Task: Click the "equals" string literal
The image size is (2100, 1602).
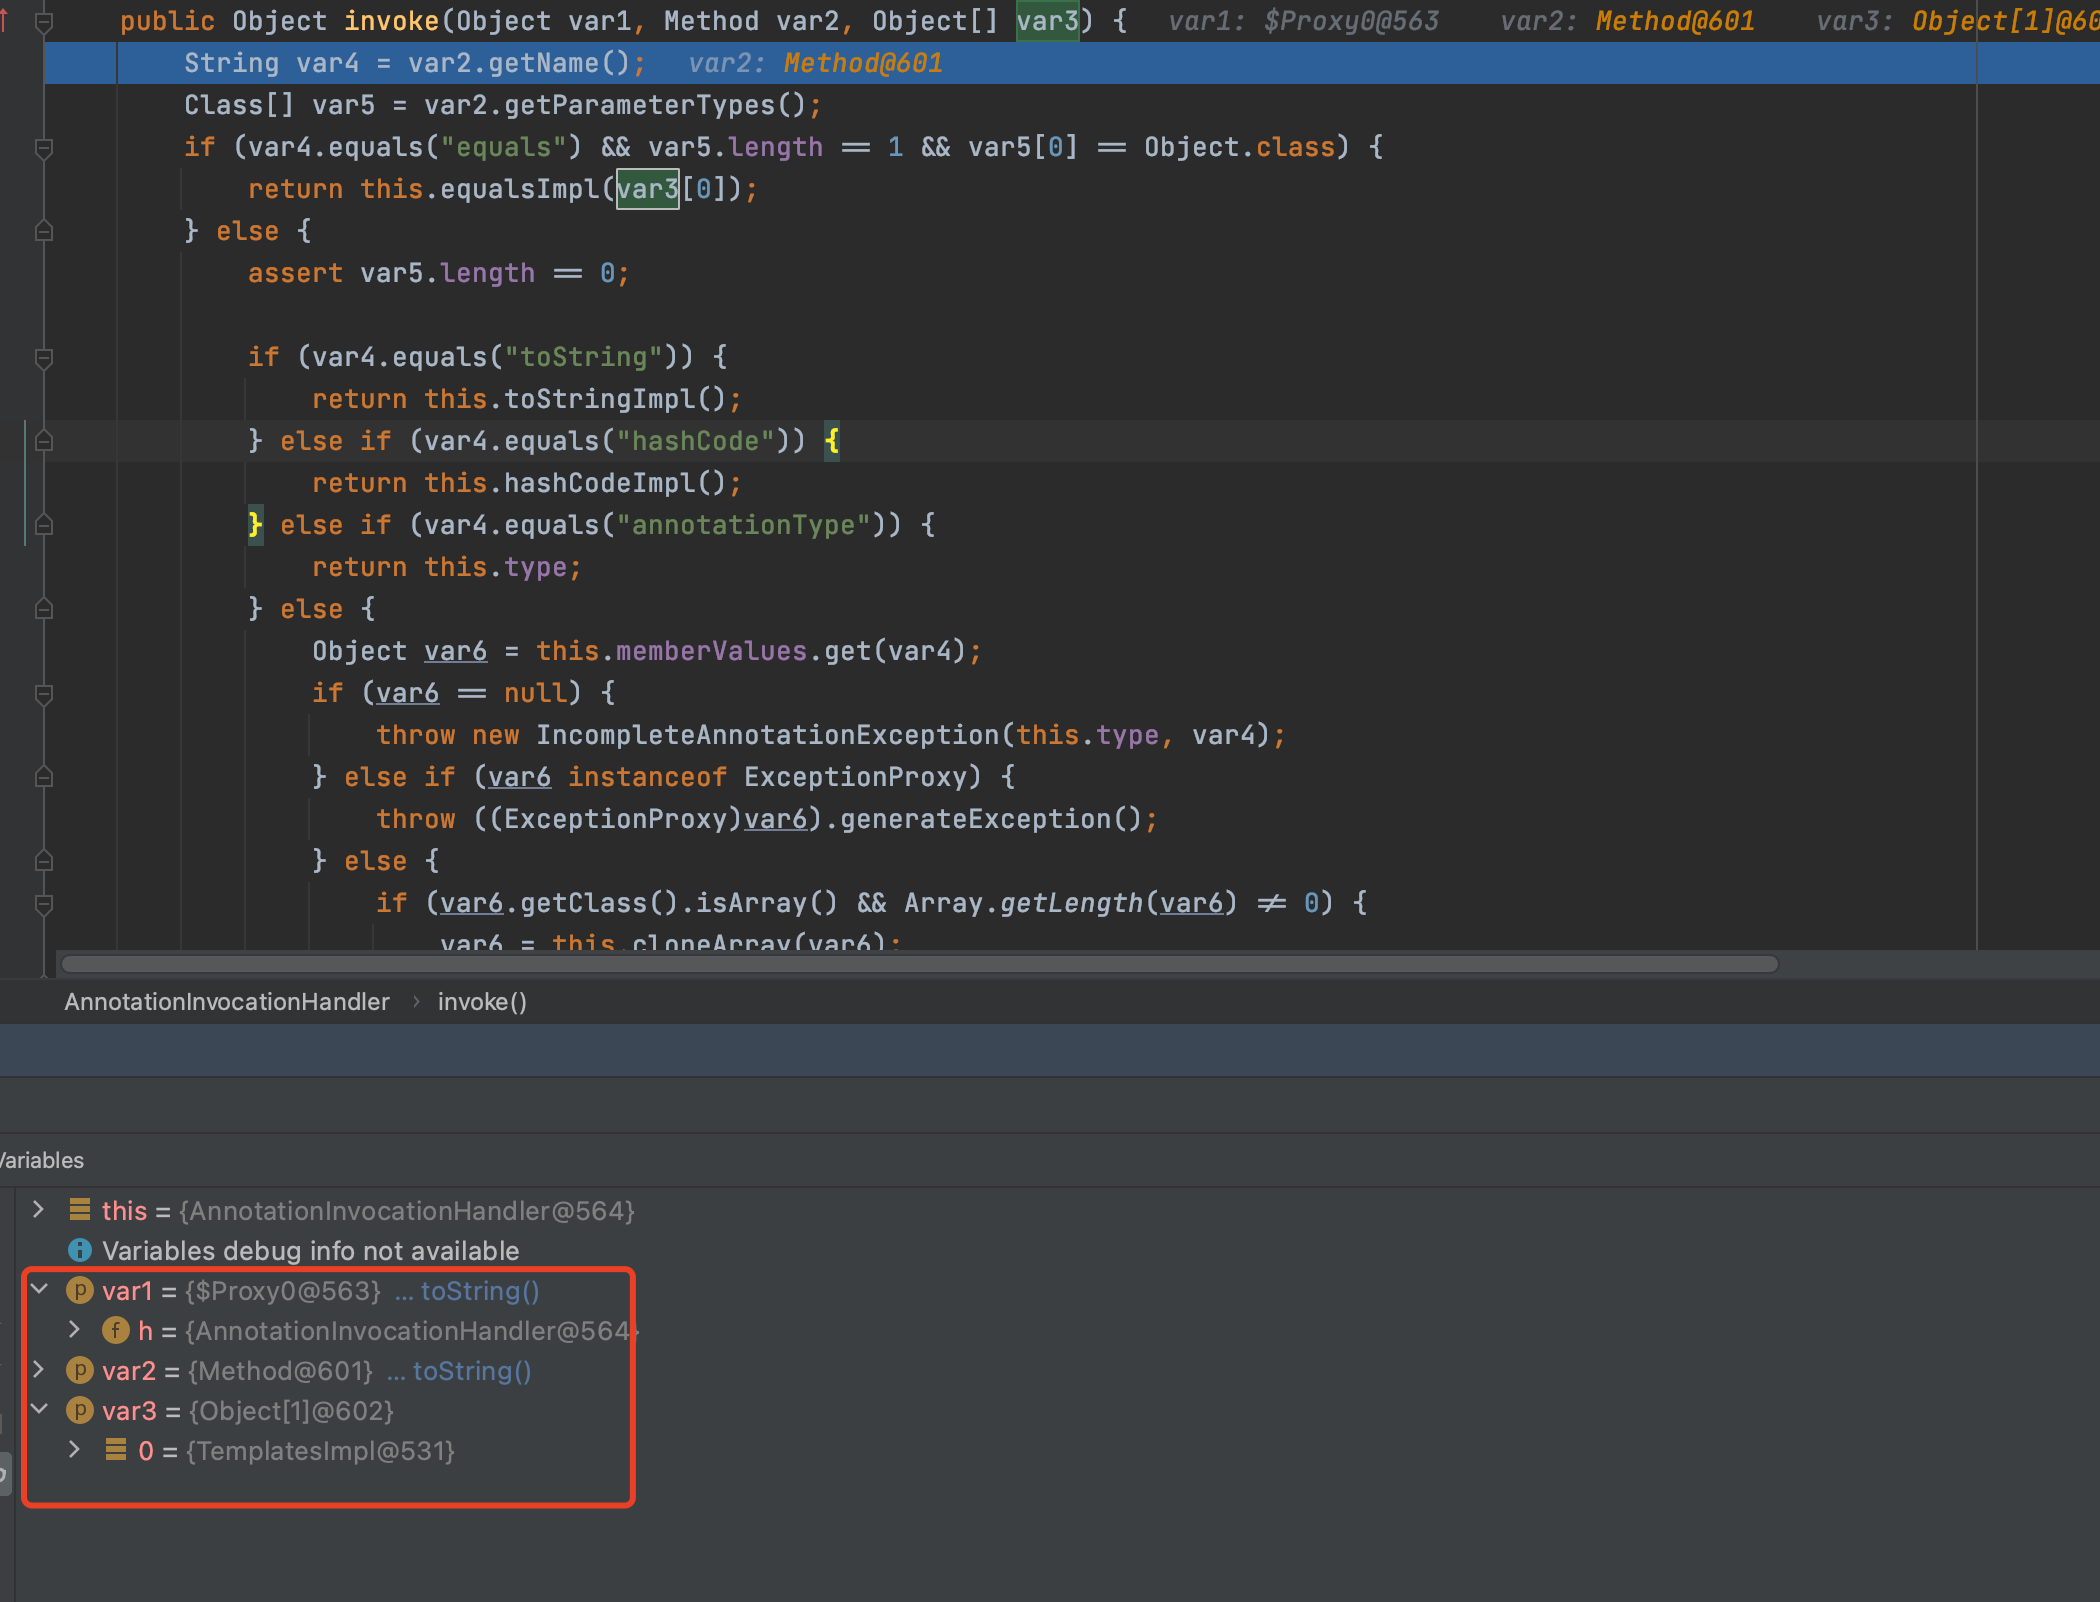Action: [x=504, y=147]
